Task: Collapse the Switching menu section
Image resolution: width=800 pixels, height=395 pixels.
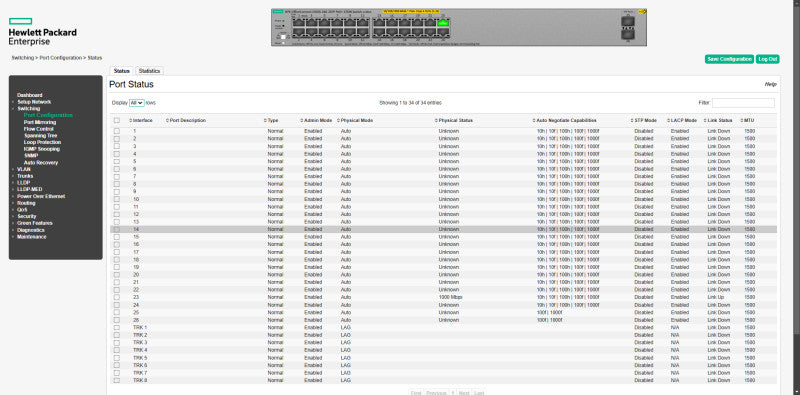Action: pos(29,109)
